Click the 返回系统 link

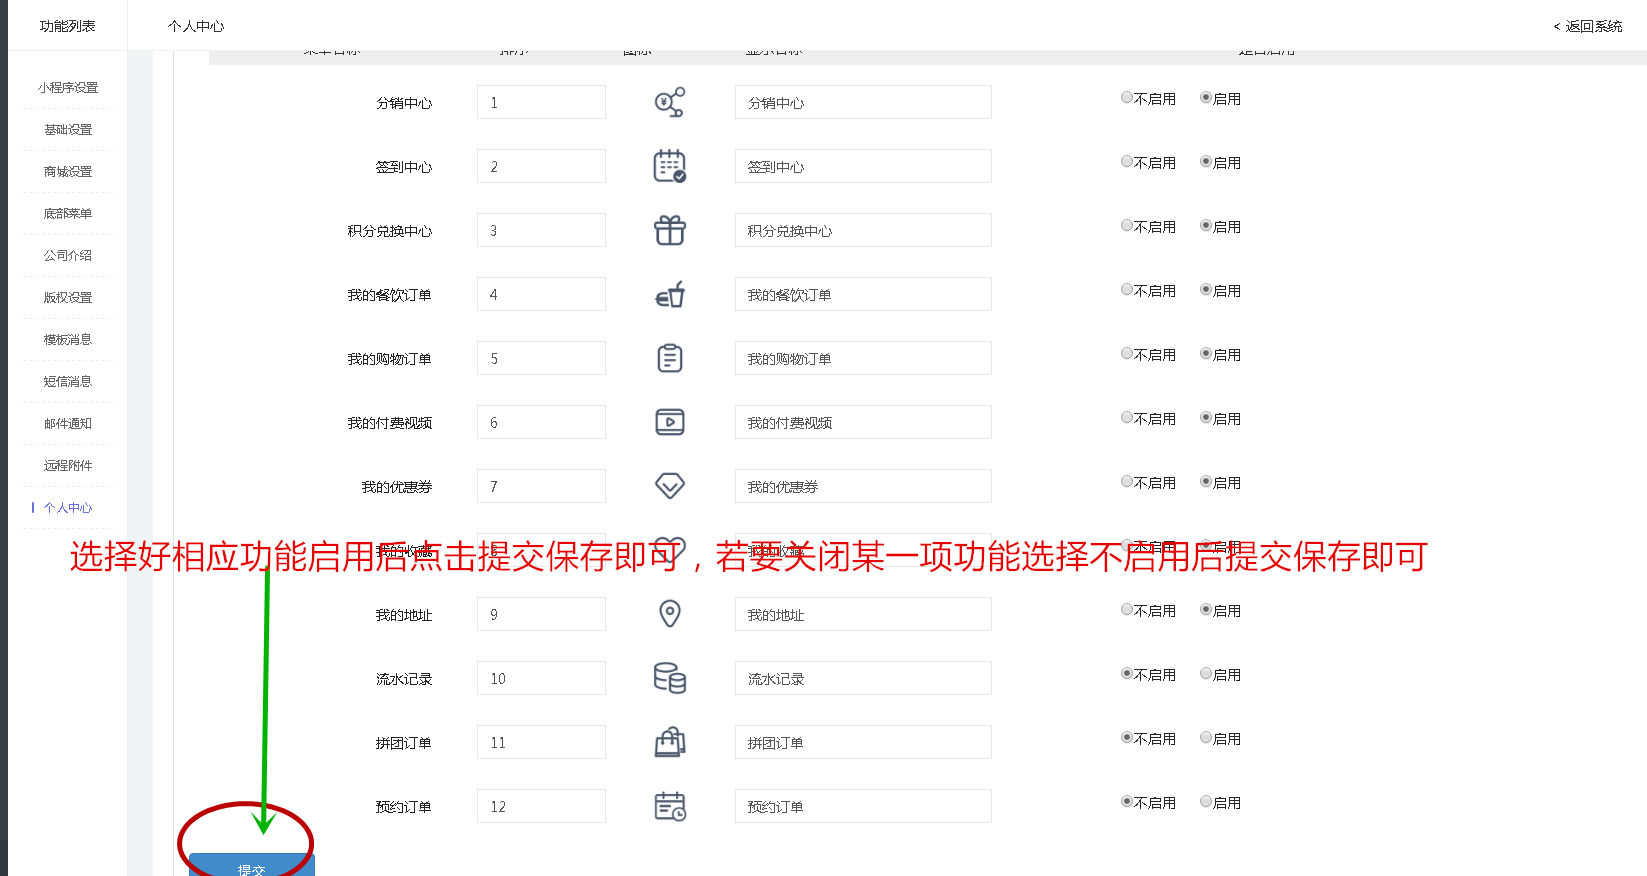pyautogui.click(x=1588, y=26)
